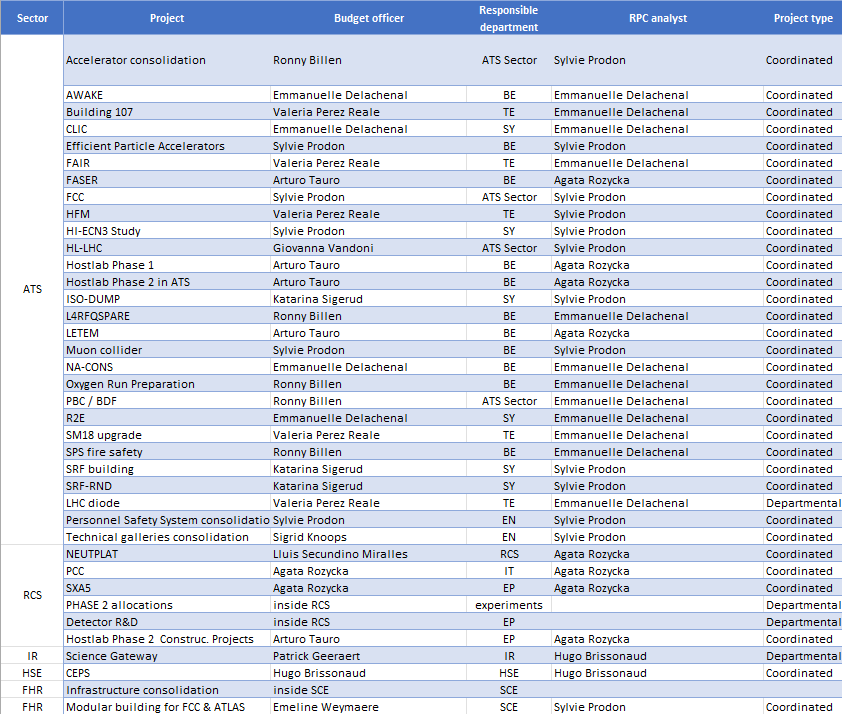Select the IT department cell in PCC row
Image resolution: width=842 pixels, height=714 pixels.
508,571
